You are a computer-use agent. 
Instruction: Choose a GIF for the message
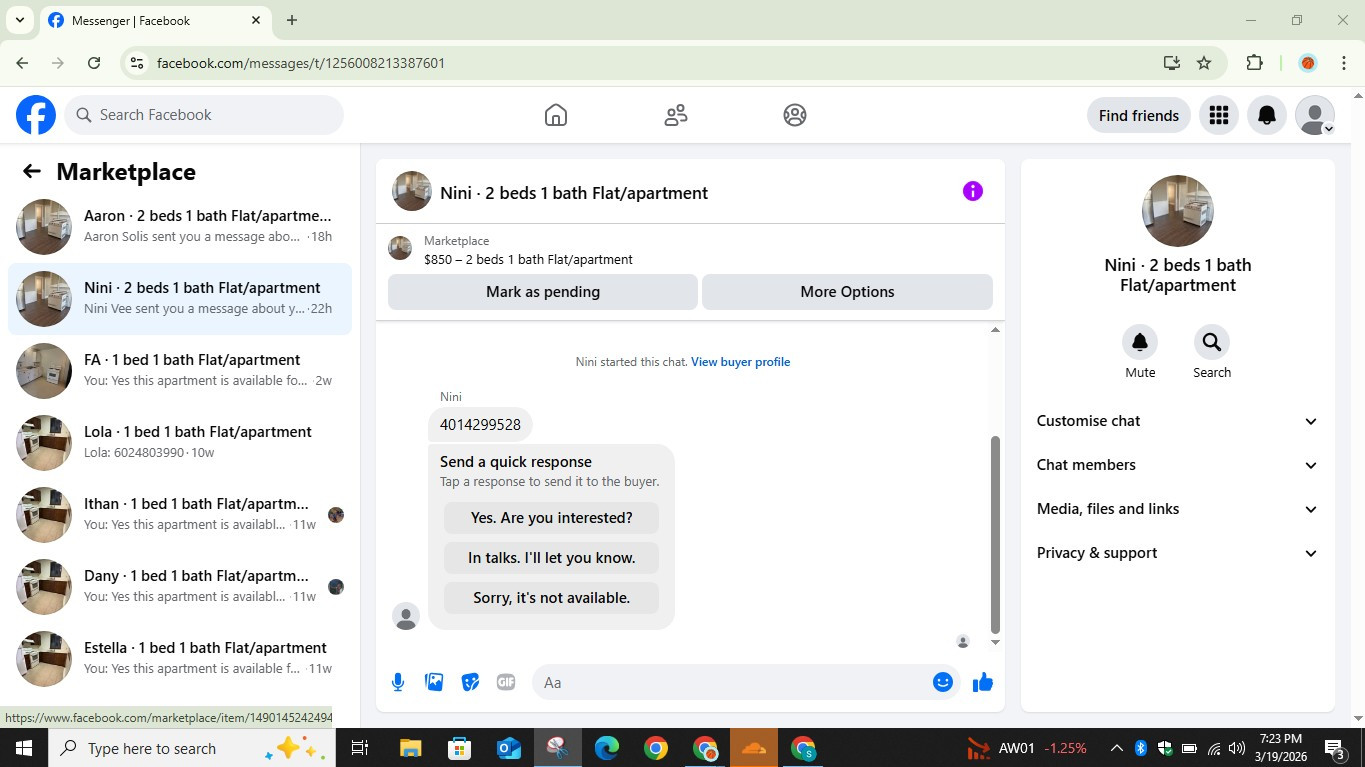tap(506, 682)
